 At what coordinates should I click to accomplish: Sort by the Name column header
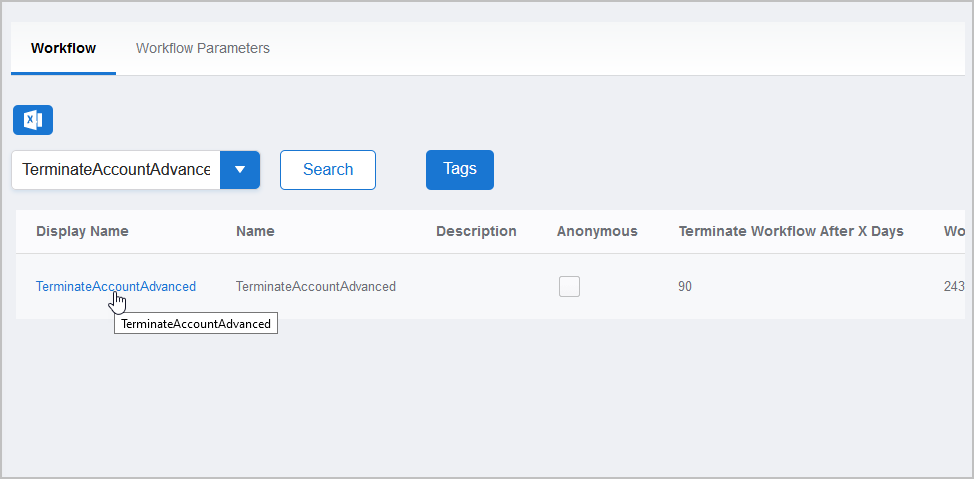pos(255,231)
